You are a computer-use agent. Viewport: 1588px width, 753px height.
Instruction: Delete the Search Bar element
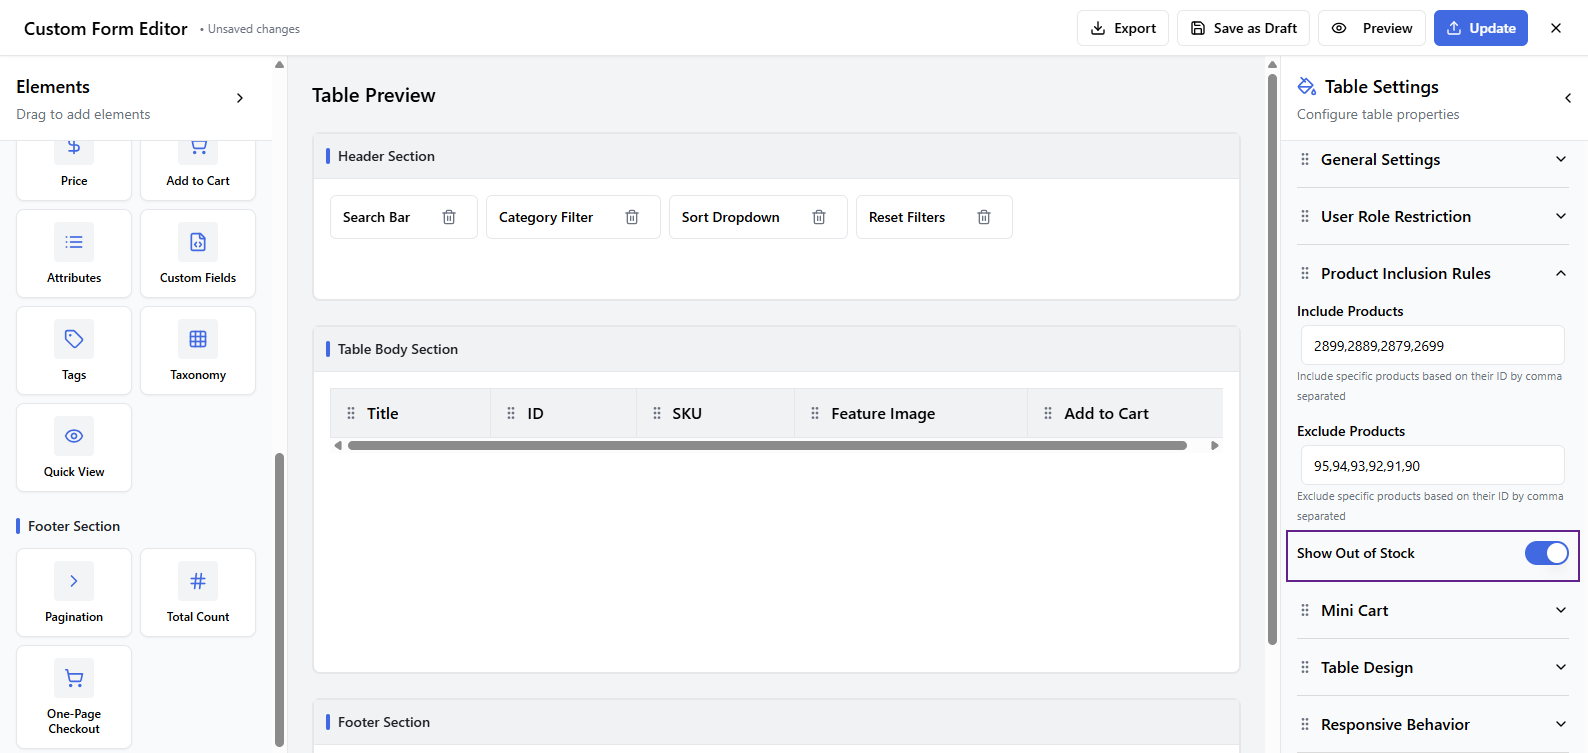pyautogui.click(x=449, y=217)
